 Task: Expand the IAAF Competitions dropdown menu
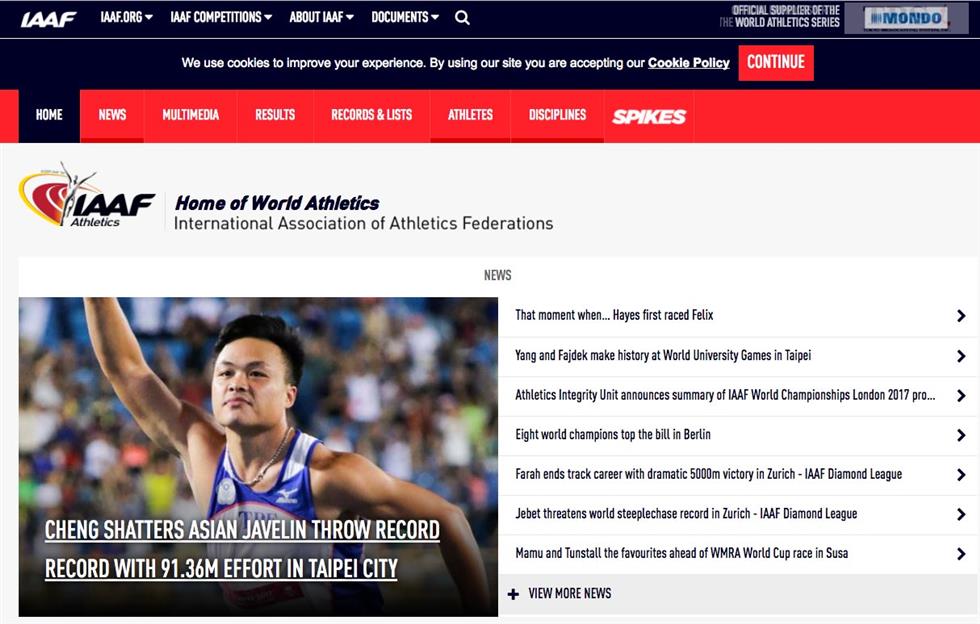(221, 18)
